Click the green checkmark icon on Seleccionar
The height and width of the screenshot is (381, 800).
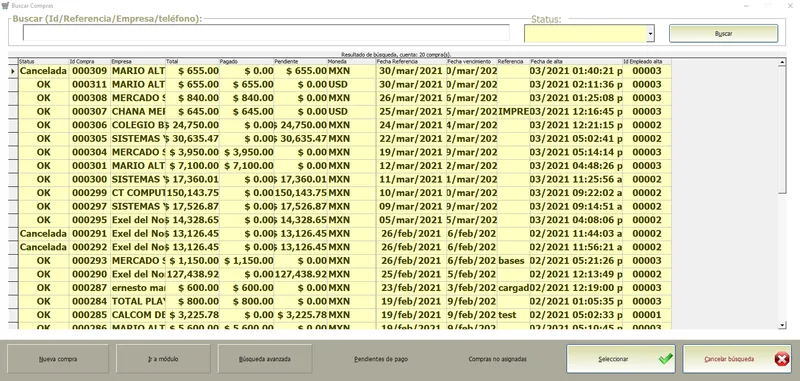[665, 359]
